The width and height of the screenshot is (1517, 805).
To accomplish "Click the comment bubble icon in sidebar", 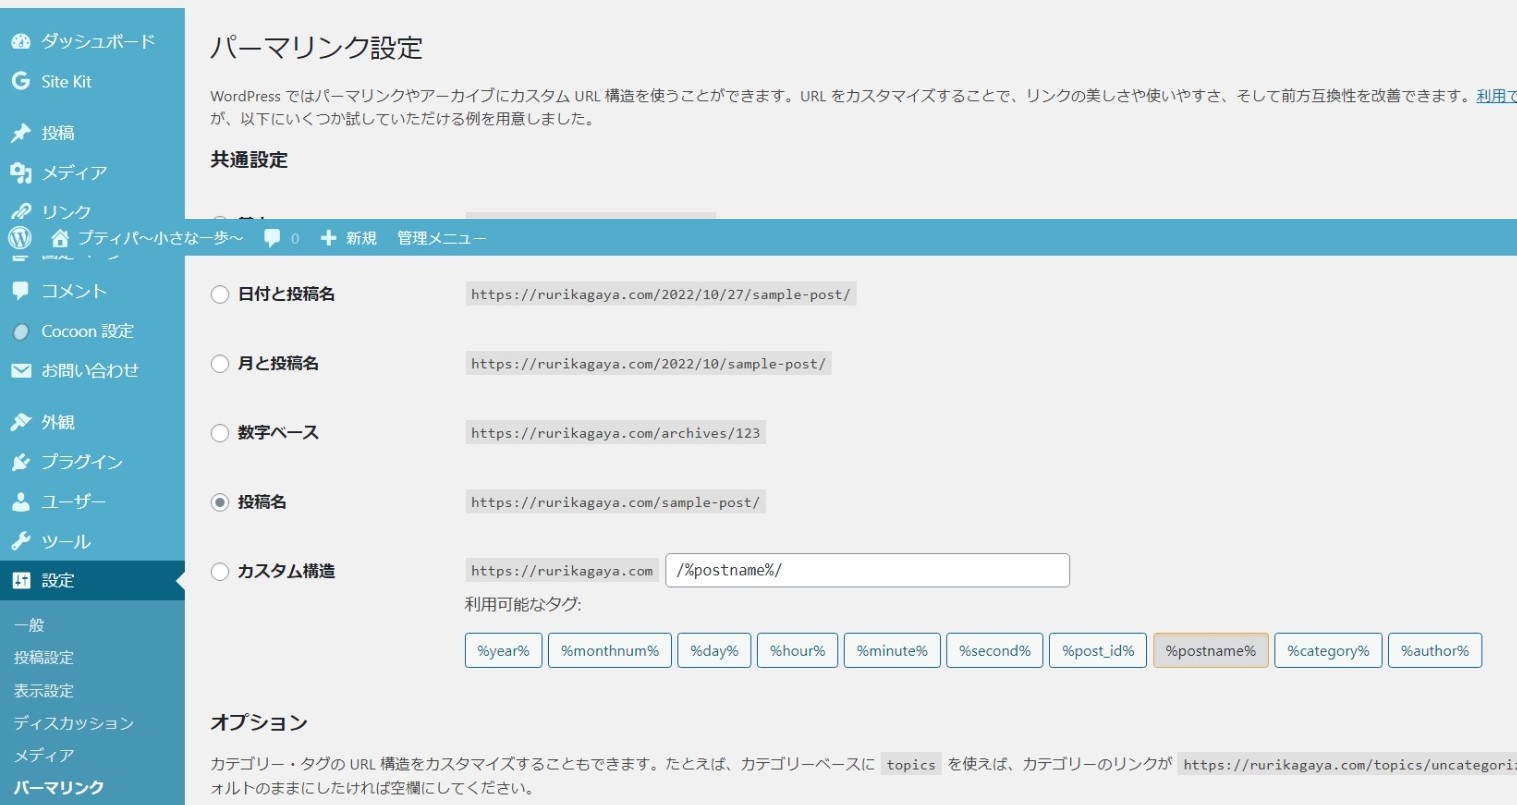I will point(21,291).
